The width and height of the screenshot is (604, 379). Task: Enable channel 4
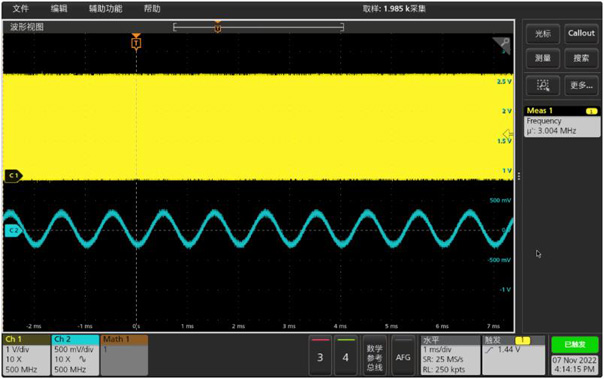coord(345,355)
